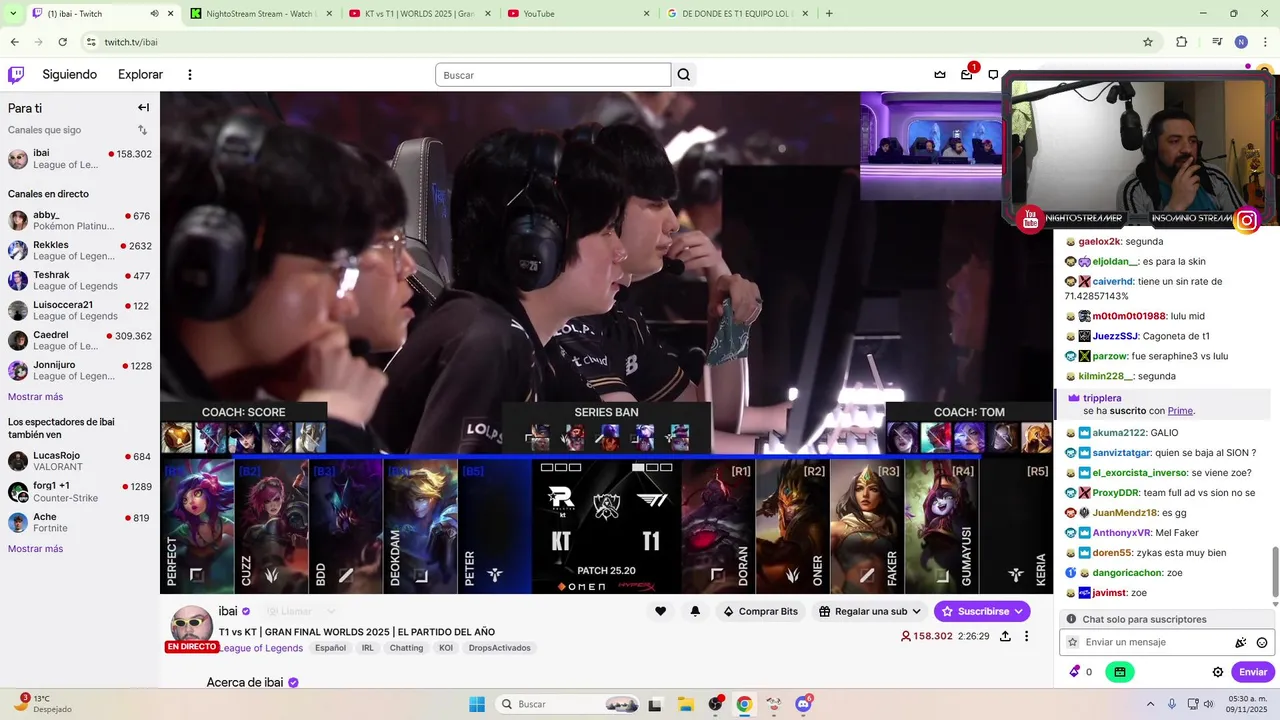Open chat settings gear

1218,672
